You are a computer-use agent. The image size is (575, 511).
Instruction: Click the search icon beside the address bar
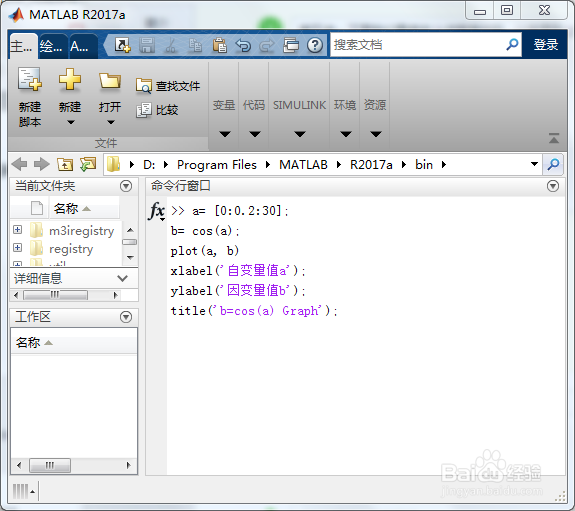pos(553,164)
